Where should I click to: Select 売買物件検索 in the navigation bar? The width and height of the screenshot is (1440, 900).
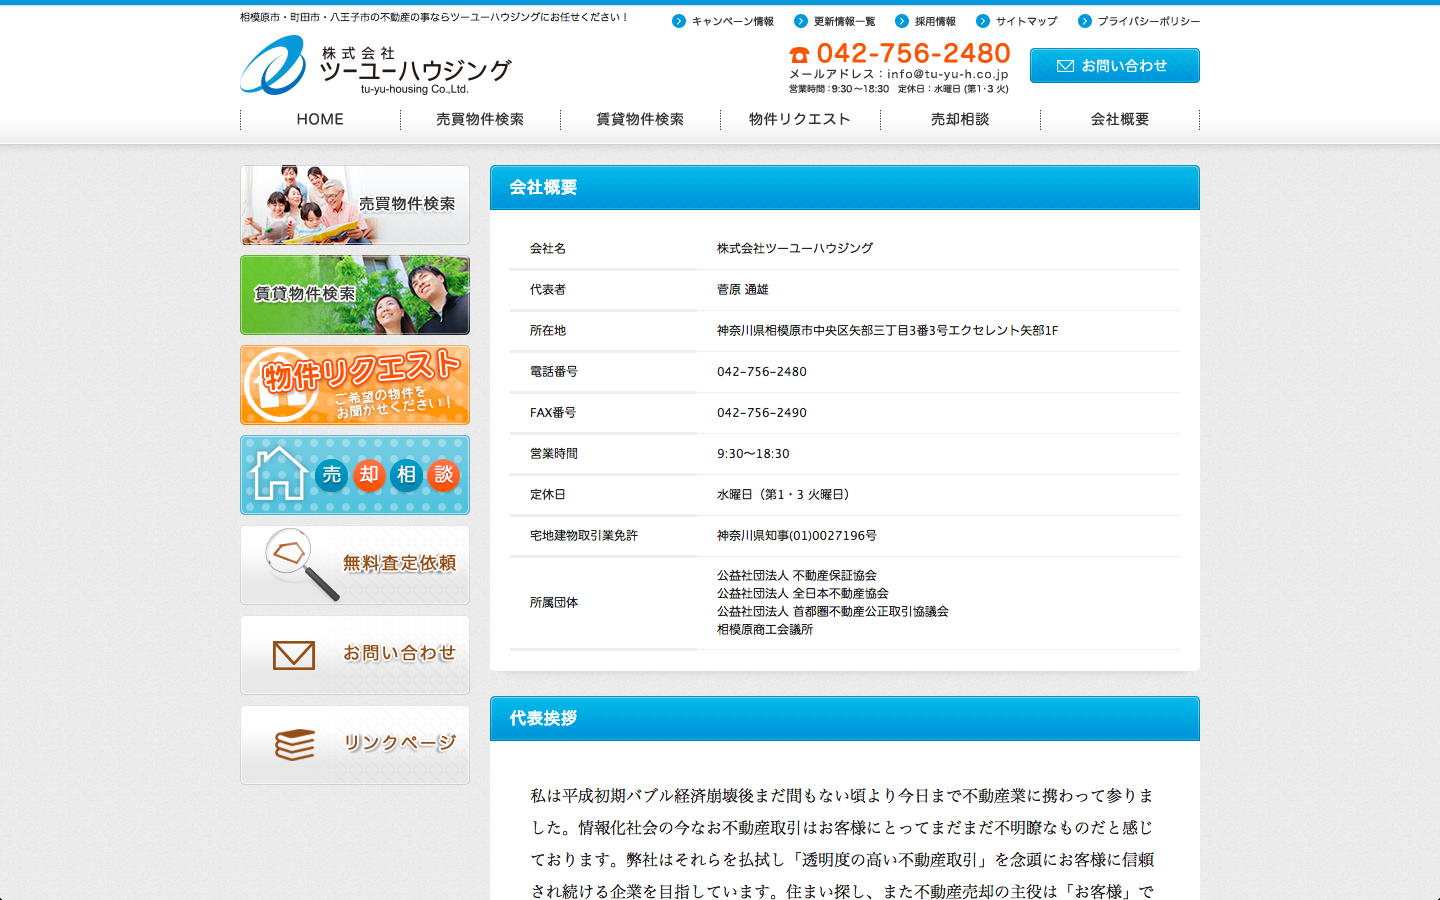pyautogui.click(x=480, y=119)
